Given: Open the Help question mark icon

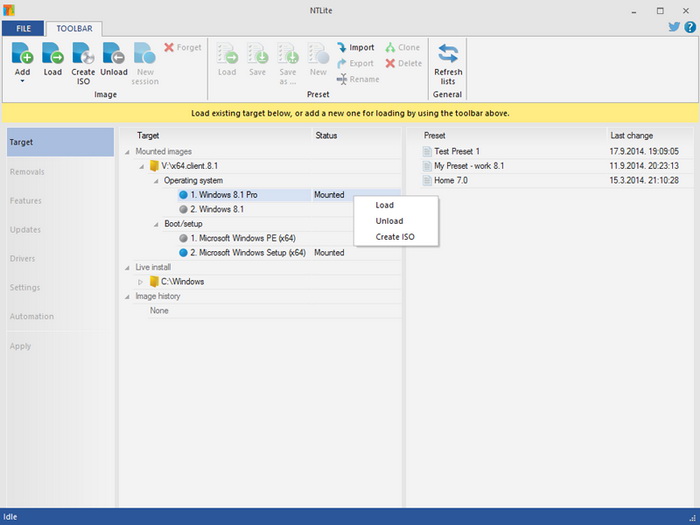Looking at the screenshot, I should tap(690, 27).
